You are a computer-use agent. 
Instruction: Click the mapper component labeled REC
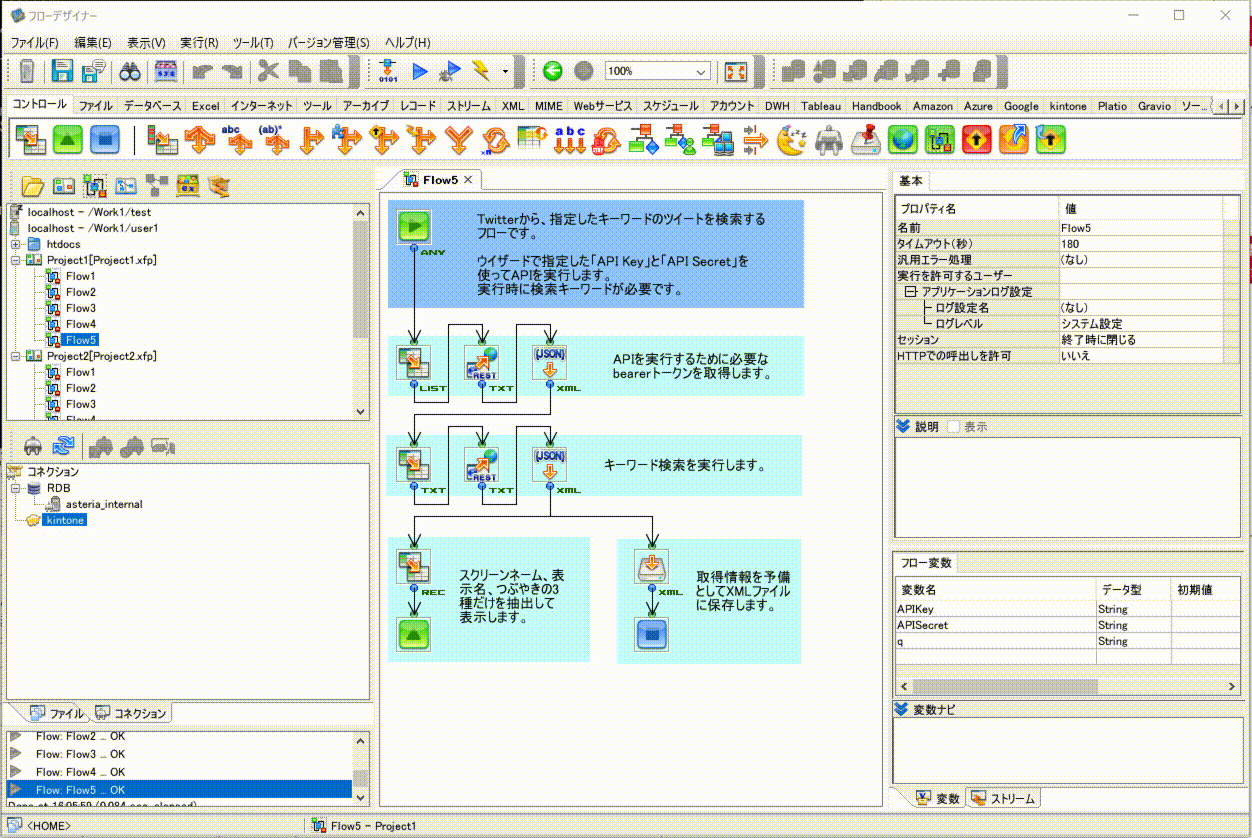[413, 568]
